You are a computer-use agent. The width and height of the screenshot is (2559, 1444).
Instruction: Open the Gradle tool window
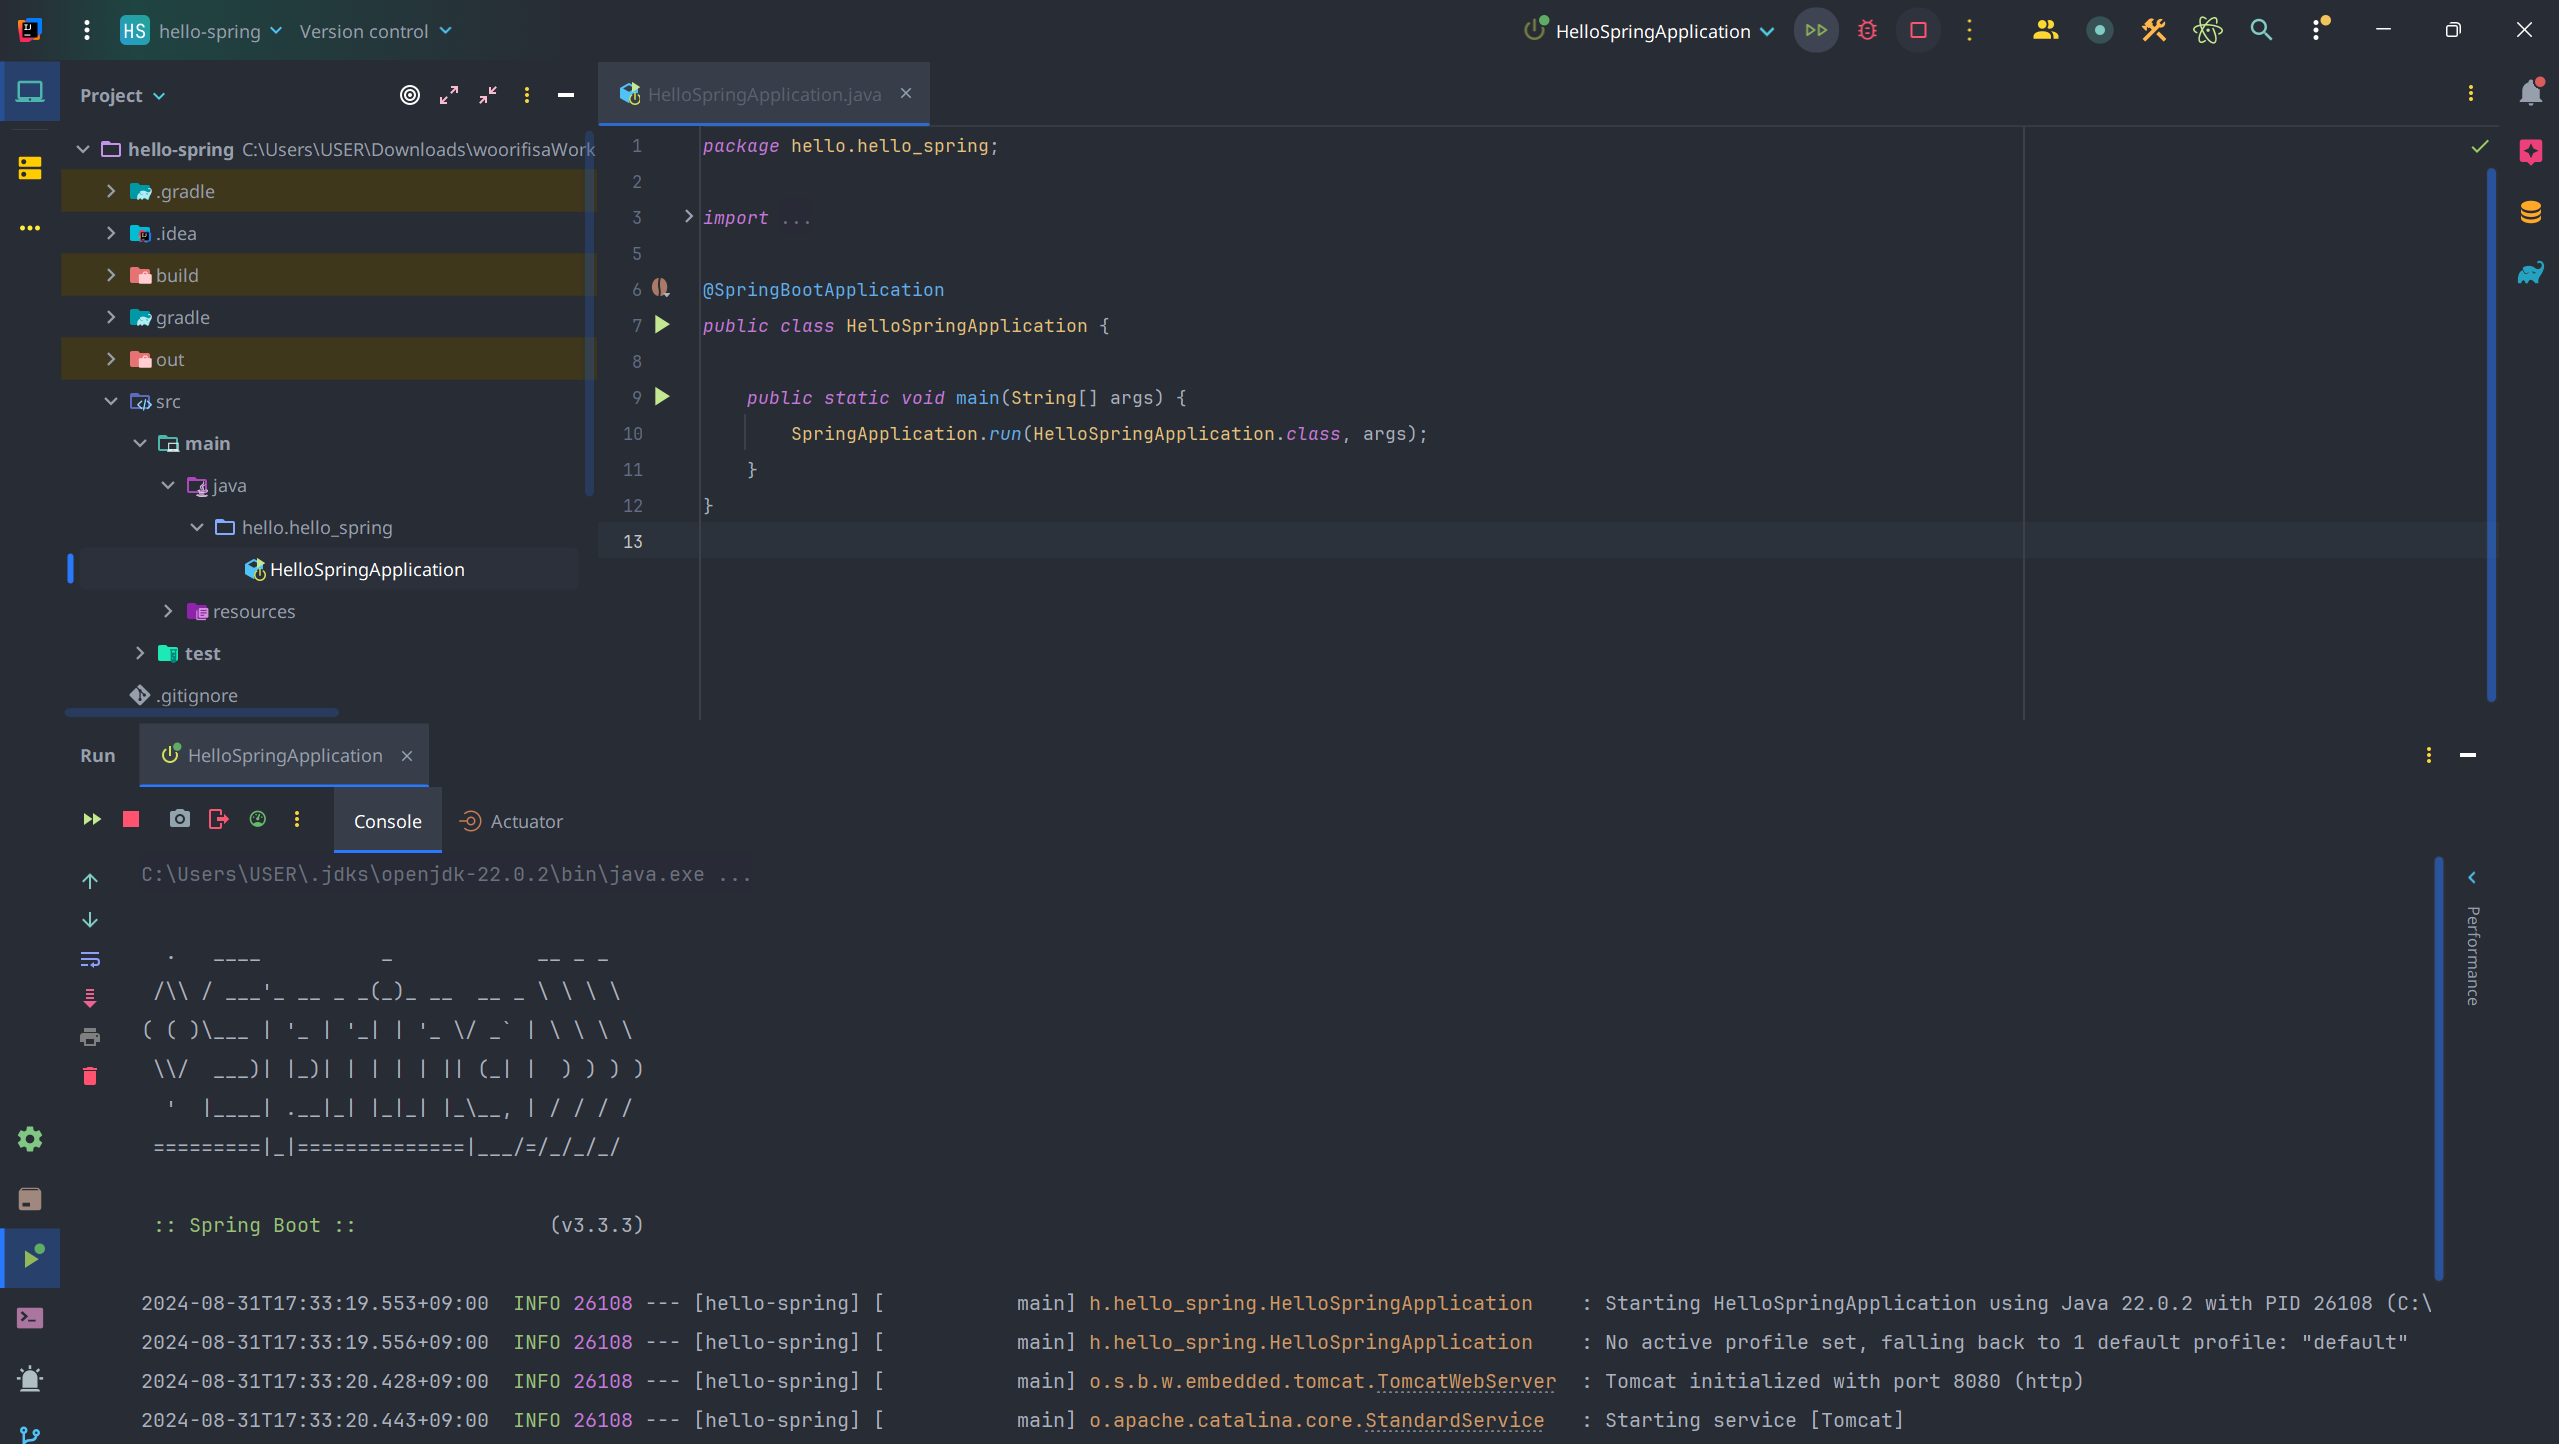(x=2530, y=272)
